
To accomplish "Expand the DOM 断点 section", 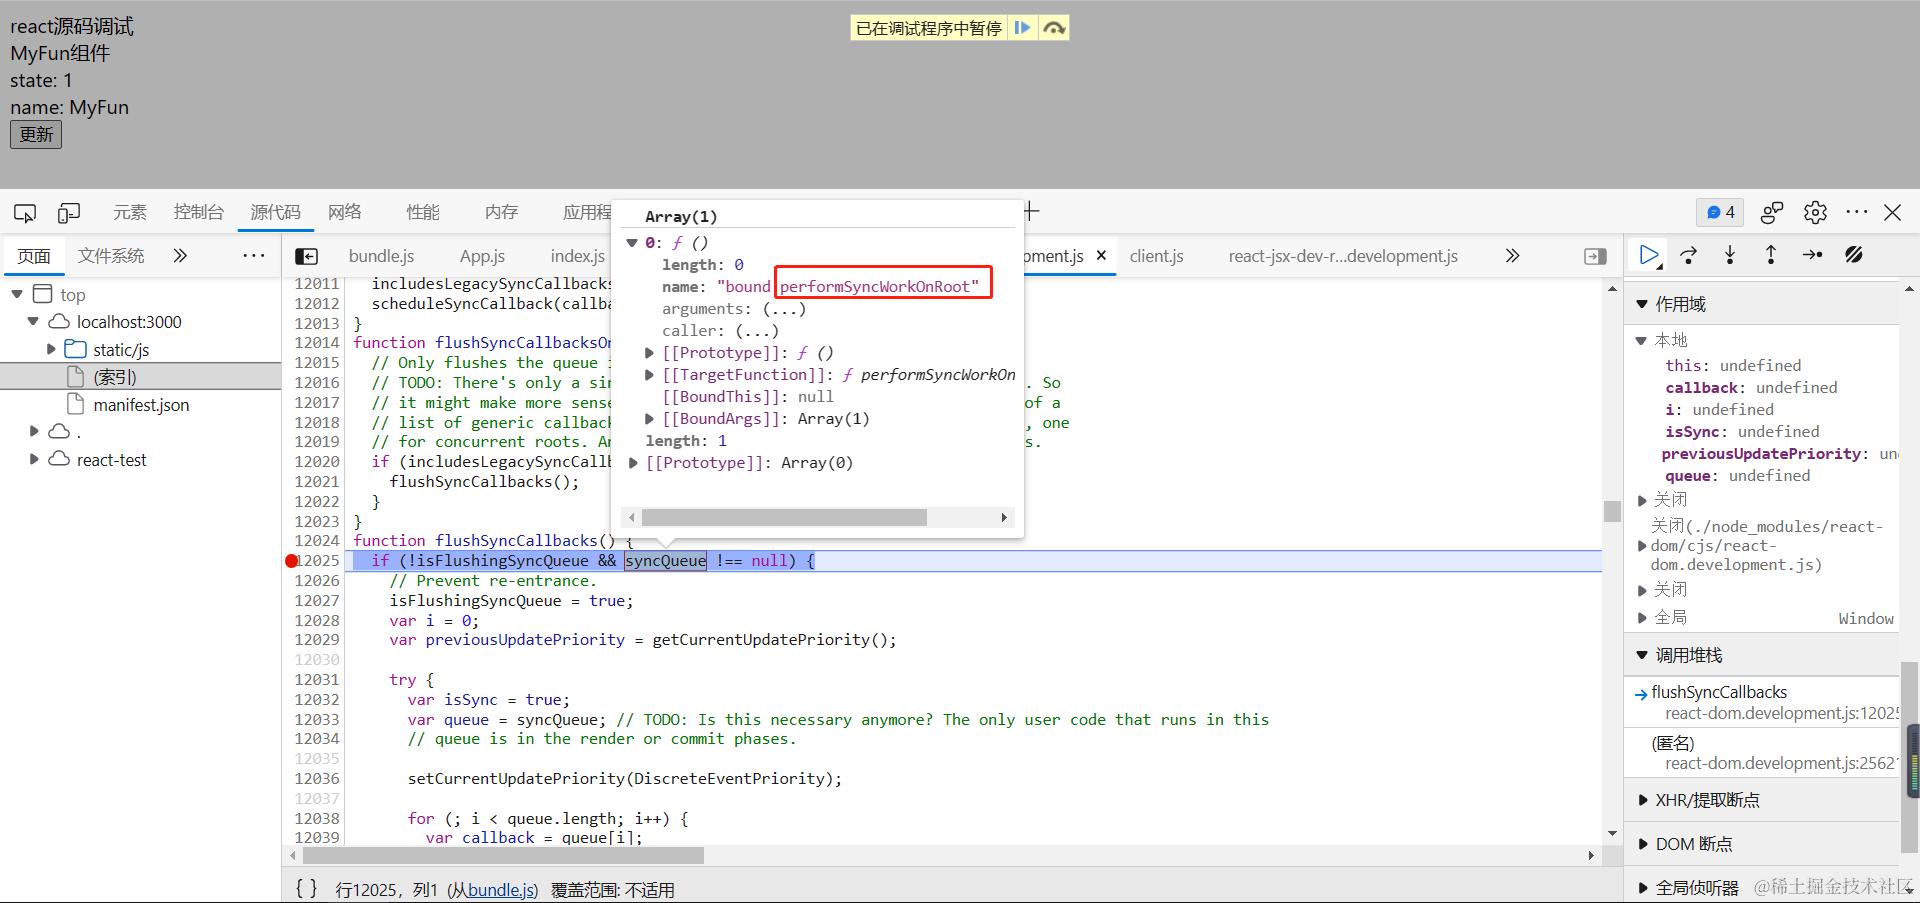I will [1642, 844].
